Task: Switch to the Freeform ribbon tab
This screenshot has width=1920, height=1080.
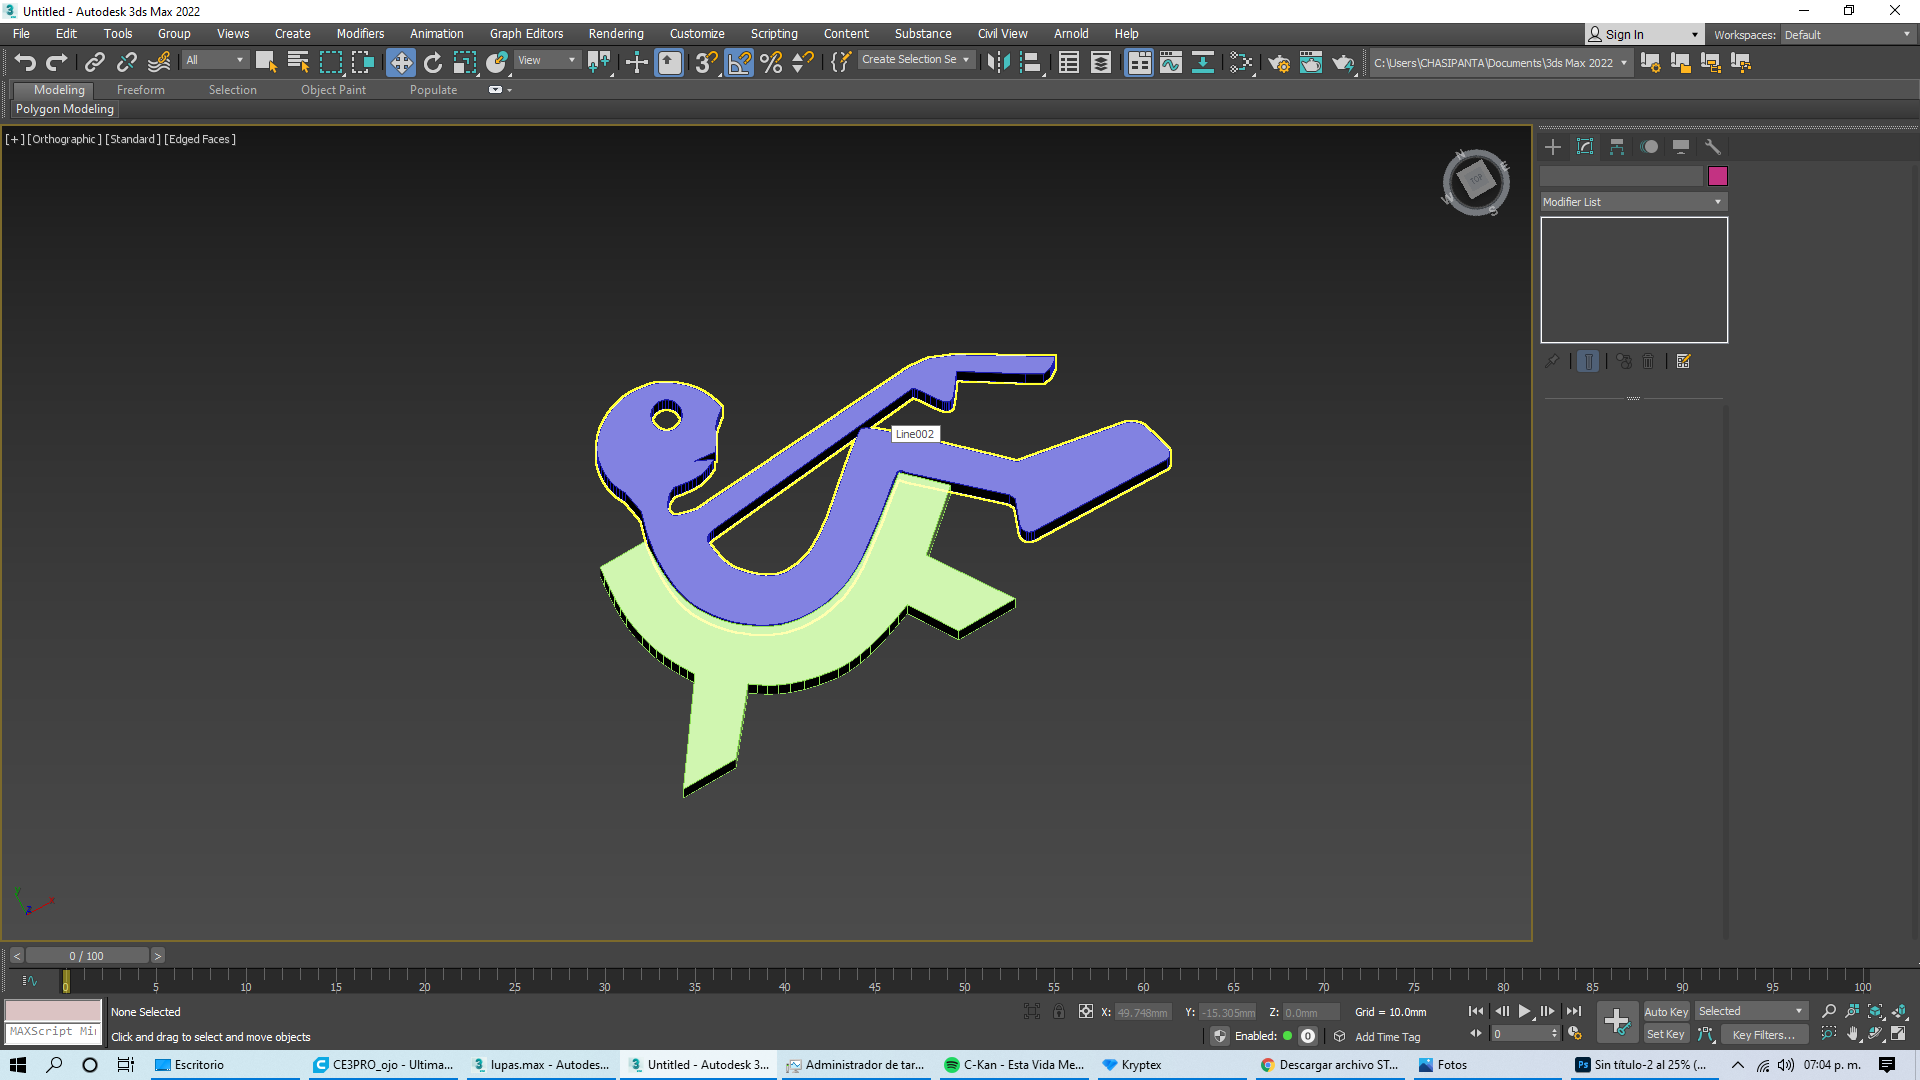Action: click(141, 90)
